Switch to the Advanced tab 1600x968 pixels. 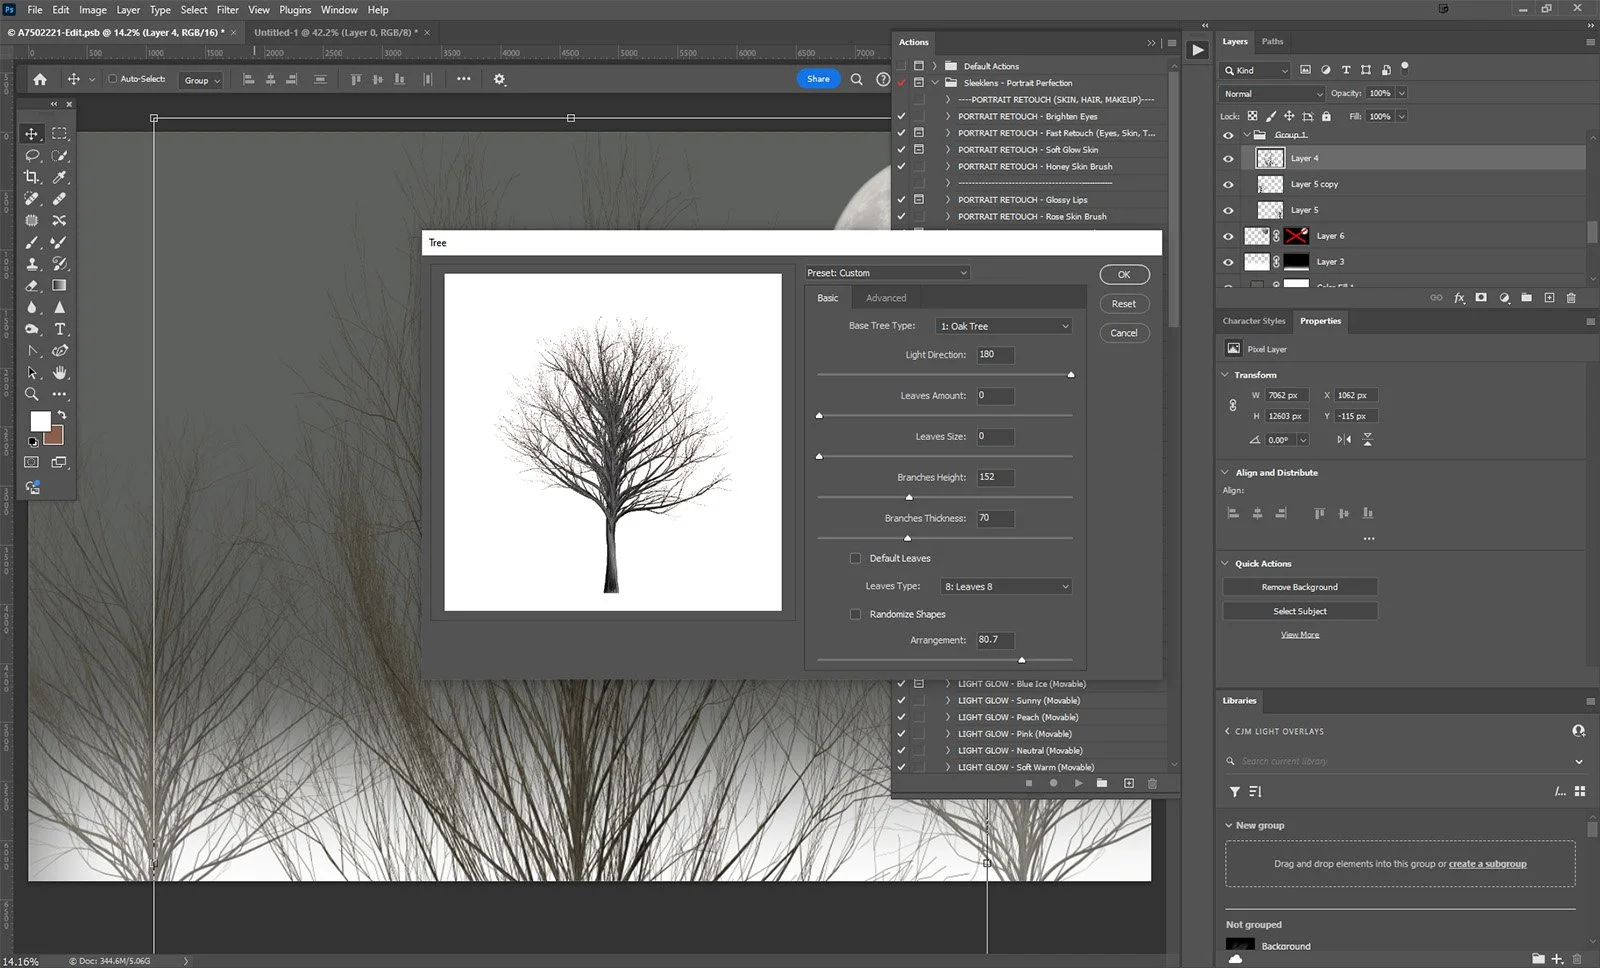[x=886, y=298]
